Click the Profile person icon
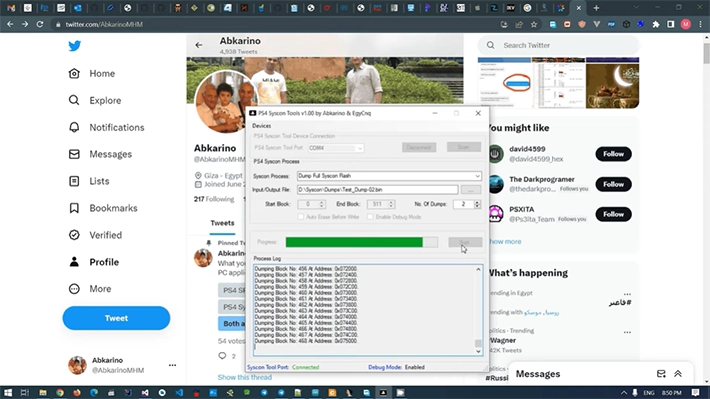This screenshot has height=399, width=710. [74, 262]
